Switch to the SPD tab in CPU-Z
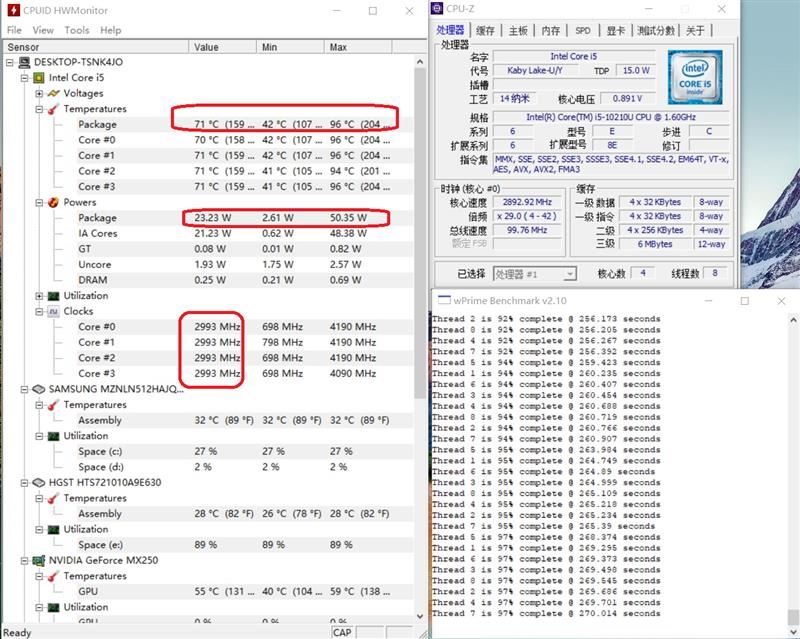Image resolution: width=800 pixels, height=639 pixels. point(583,31)
